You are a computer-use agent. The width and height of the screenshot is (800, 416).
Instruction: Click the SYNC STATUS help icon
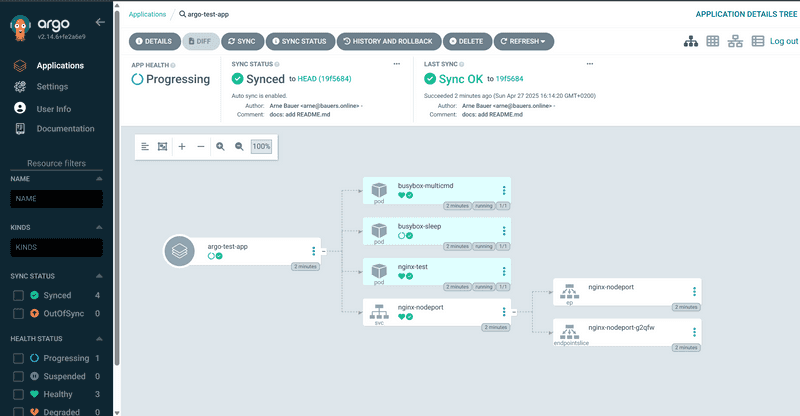tap(277, 64)
